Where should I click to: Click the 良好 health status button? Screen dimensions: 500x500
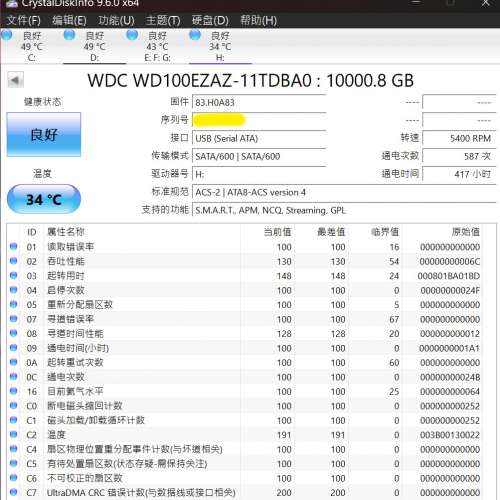tap(44, 135)
